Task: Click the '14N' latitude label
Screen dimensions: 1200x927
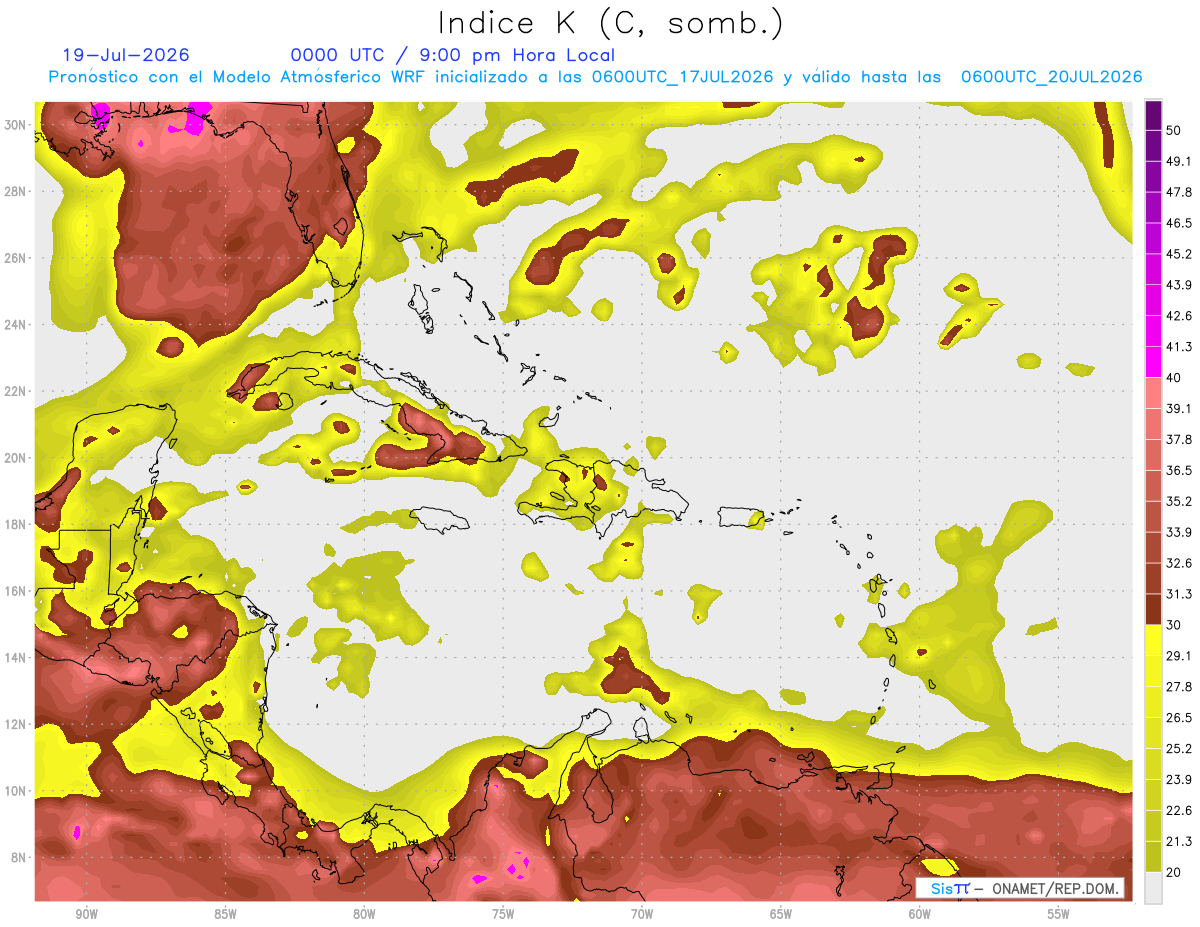Action: [17, 657]
